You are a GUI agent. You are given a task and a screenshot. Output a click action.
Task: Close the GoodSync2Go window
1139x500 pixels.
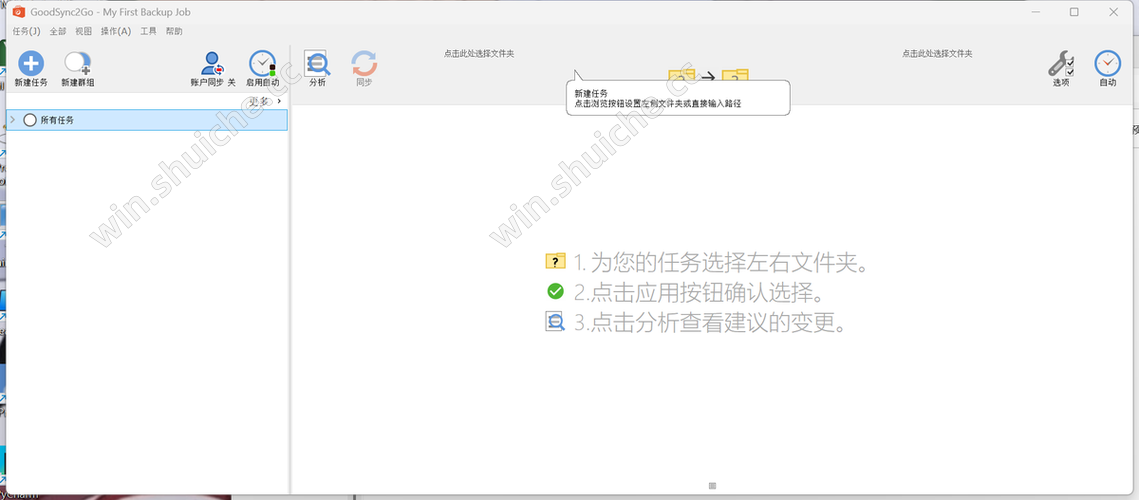click(x=1113, y=12)
